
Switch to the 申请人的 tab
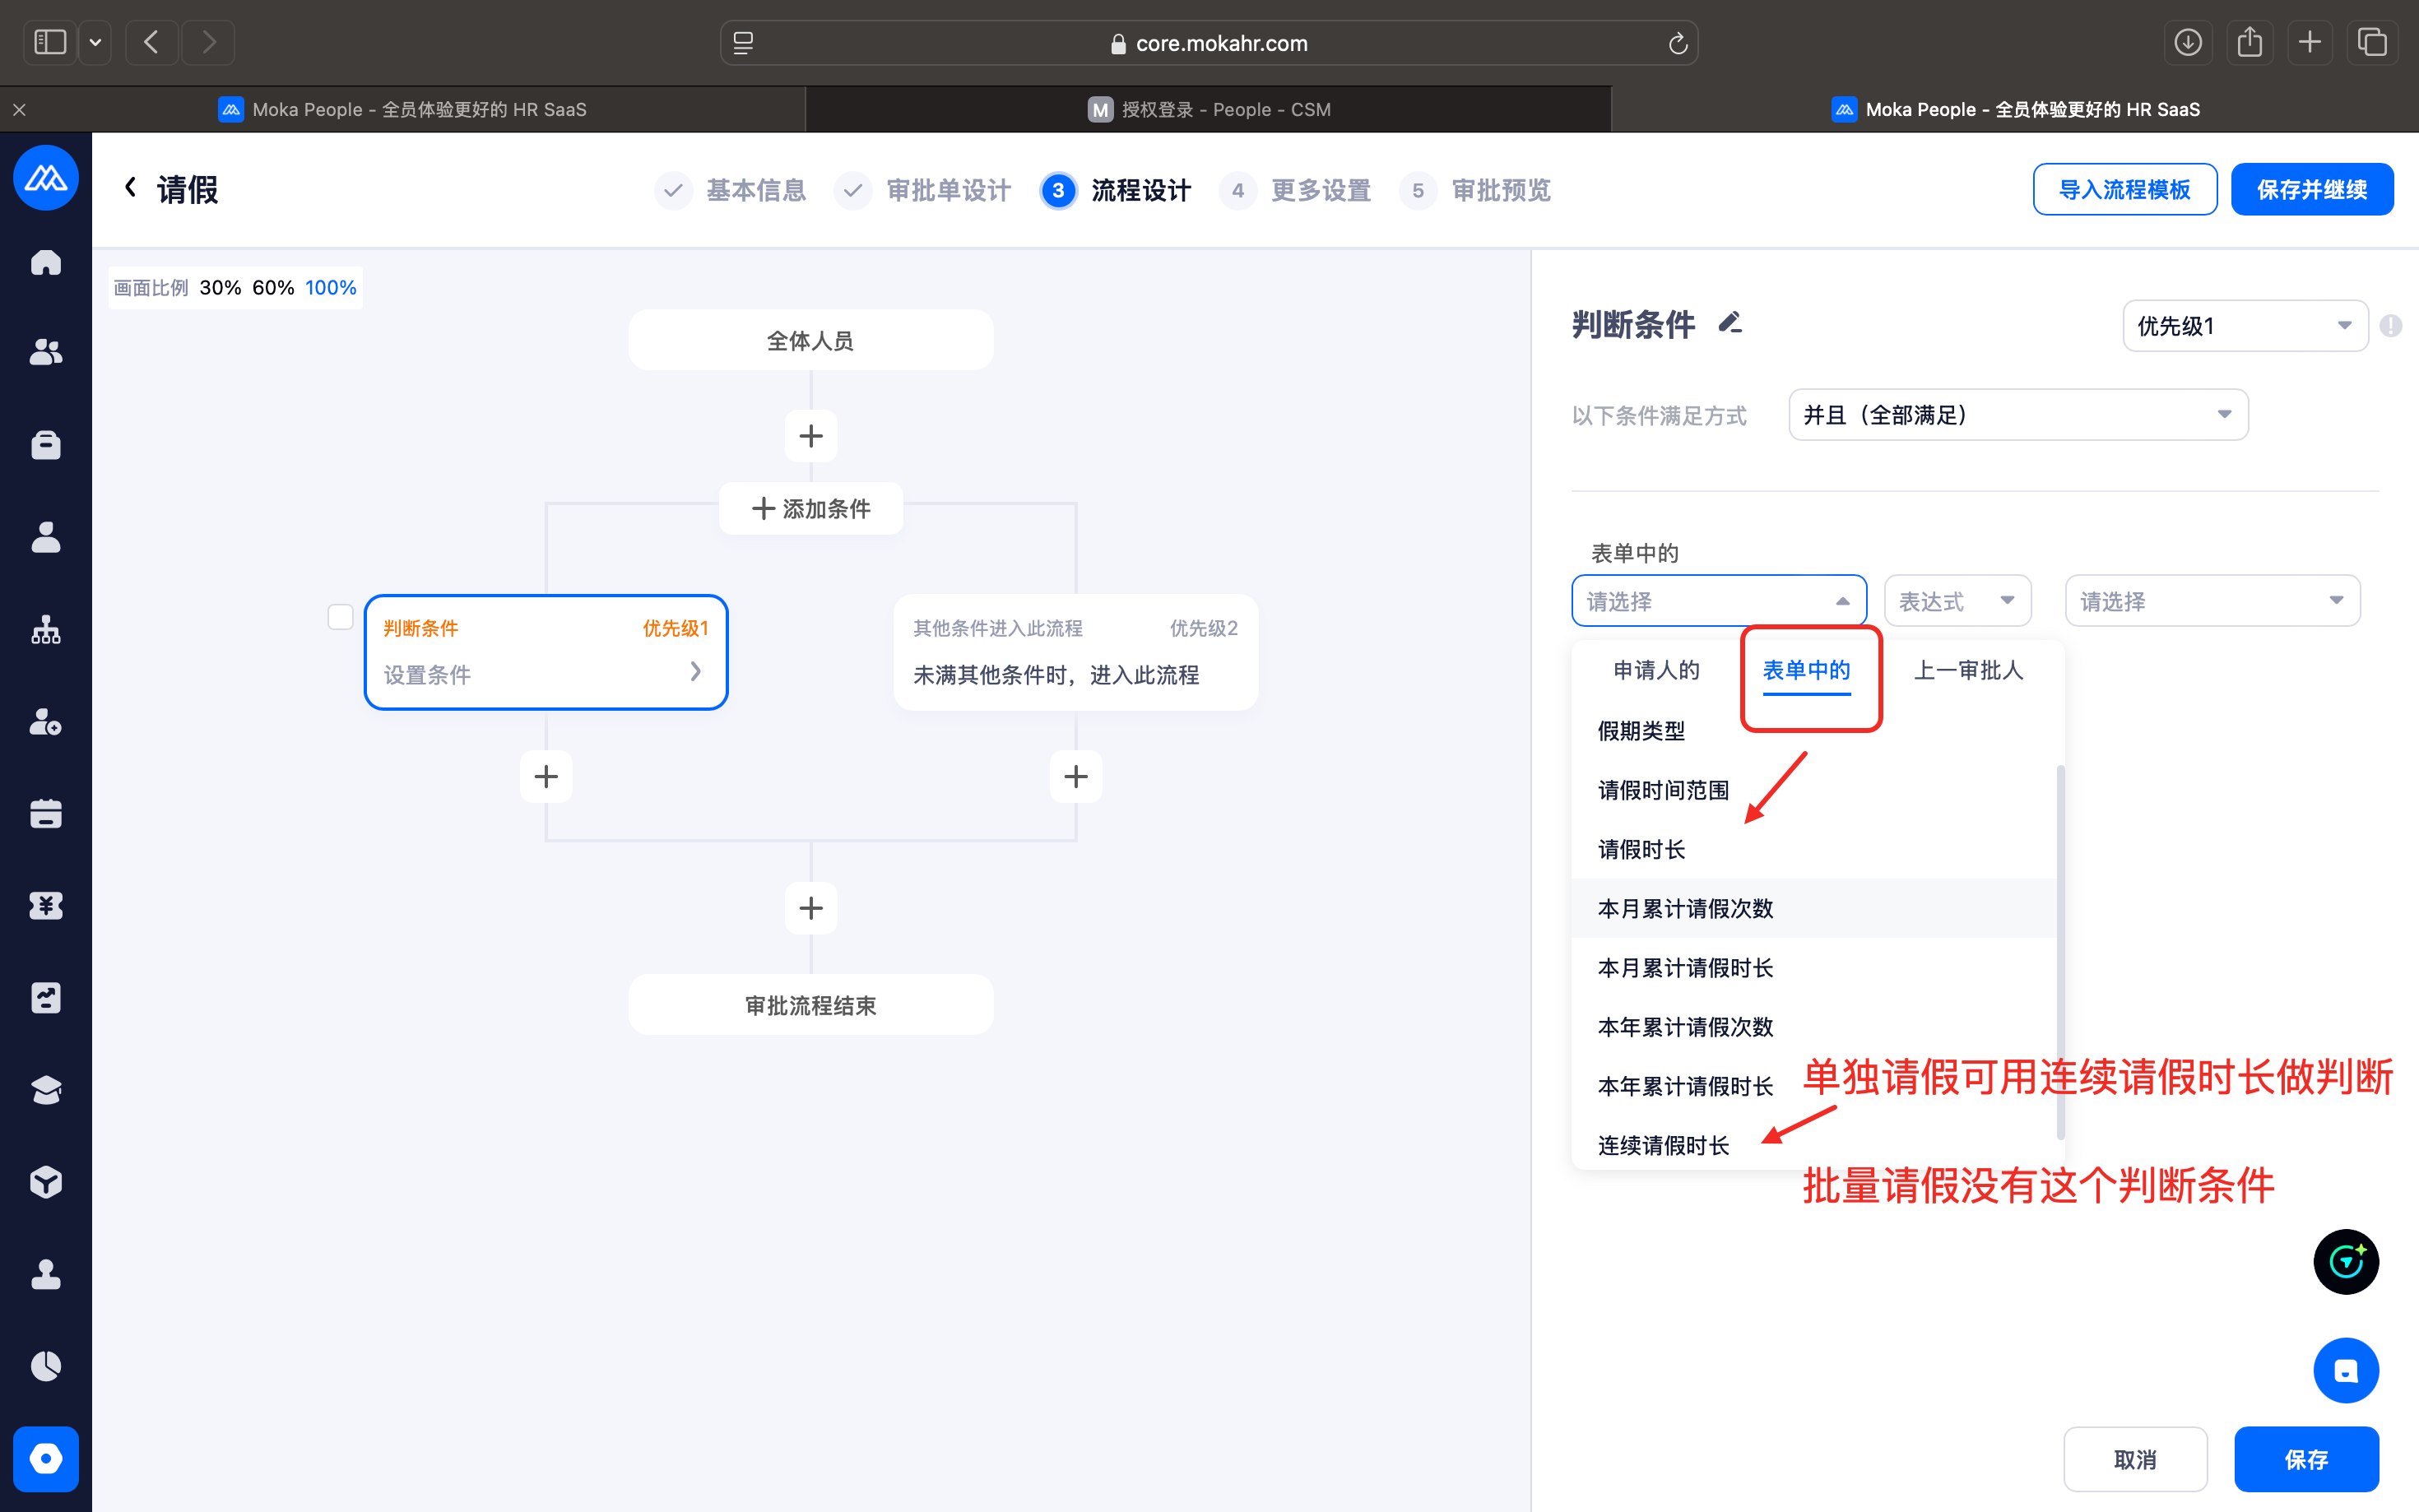pyautogui.click(x=1656, y=670)
